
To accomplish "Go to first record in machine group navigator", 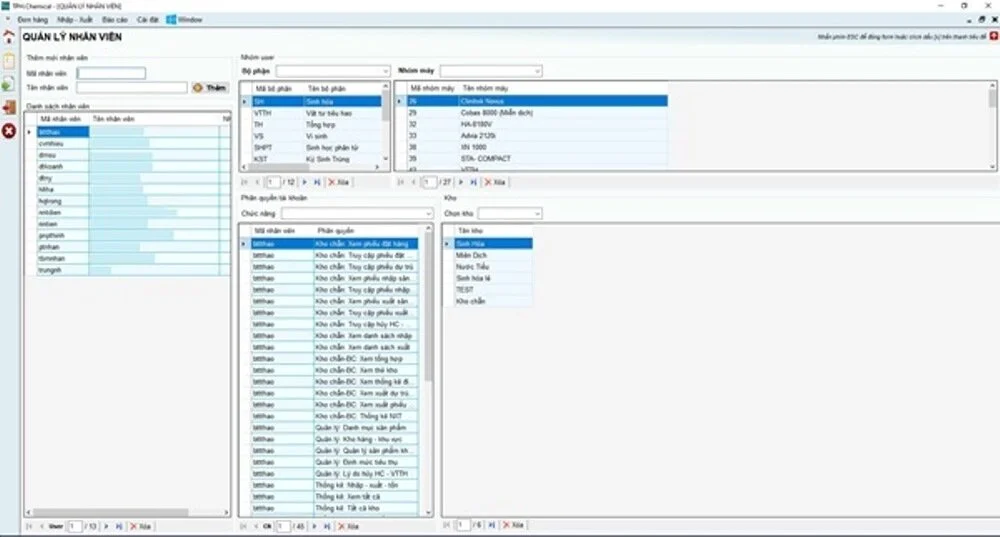I will (401, 182).
